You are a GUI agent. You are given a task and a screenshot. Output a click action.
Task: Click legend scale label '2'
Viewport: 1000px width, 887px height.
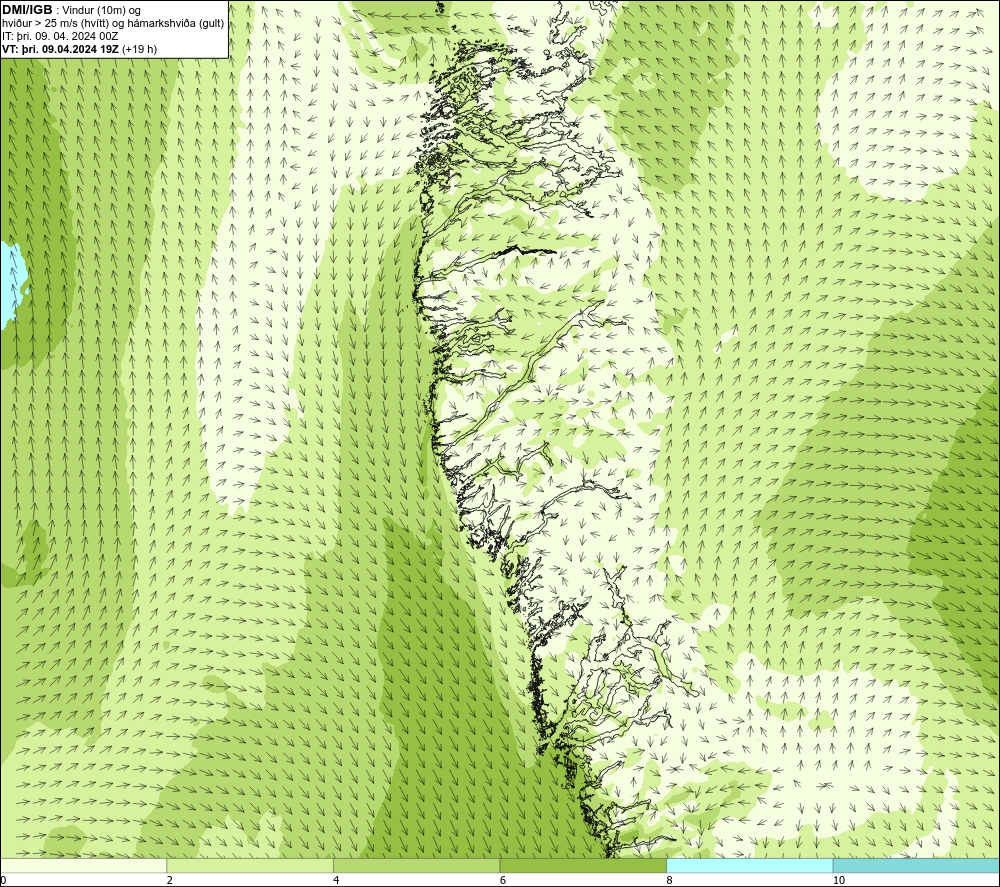coord(170,880)
